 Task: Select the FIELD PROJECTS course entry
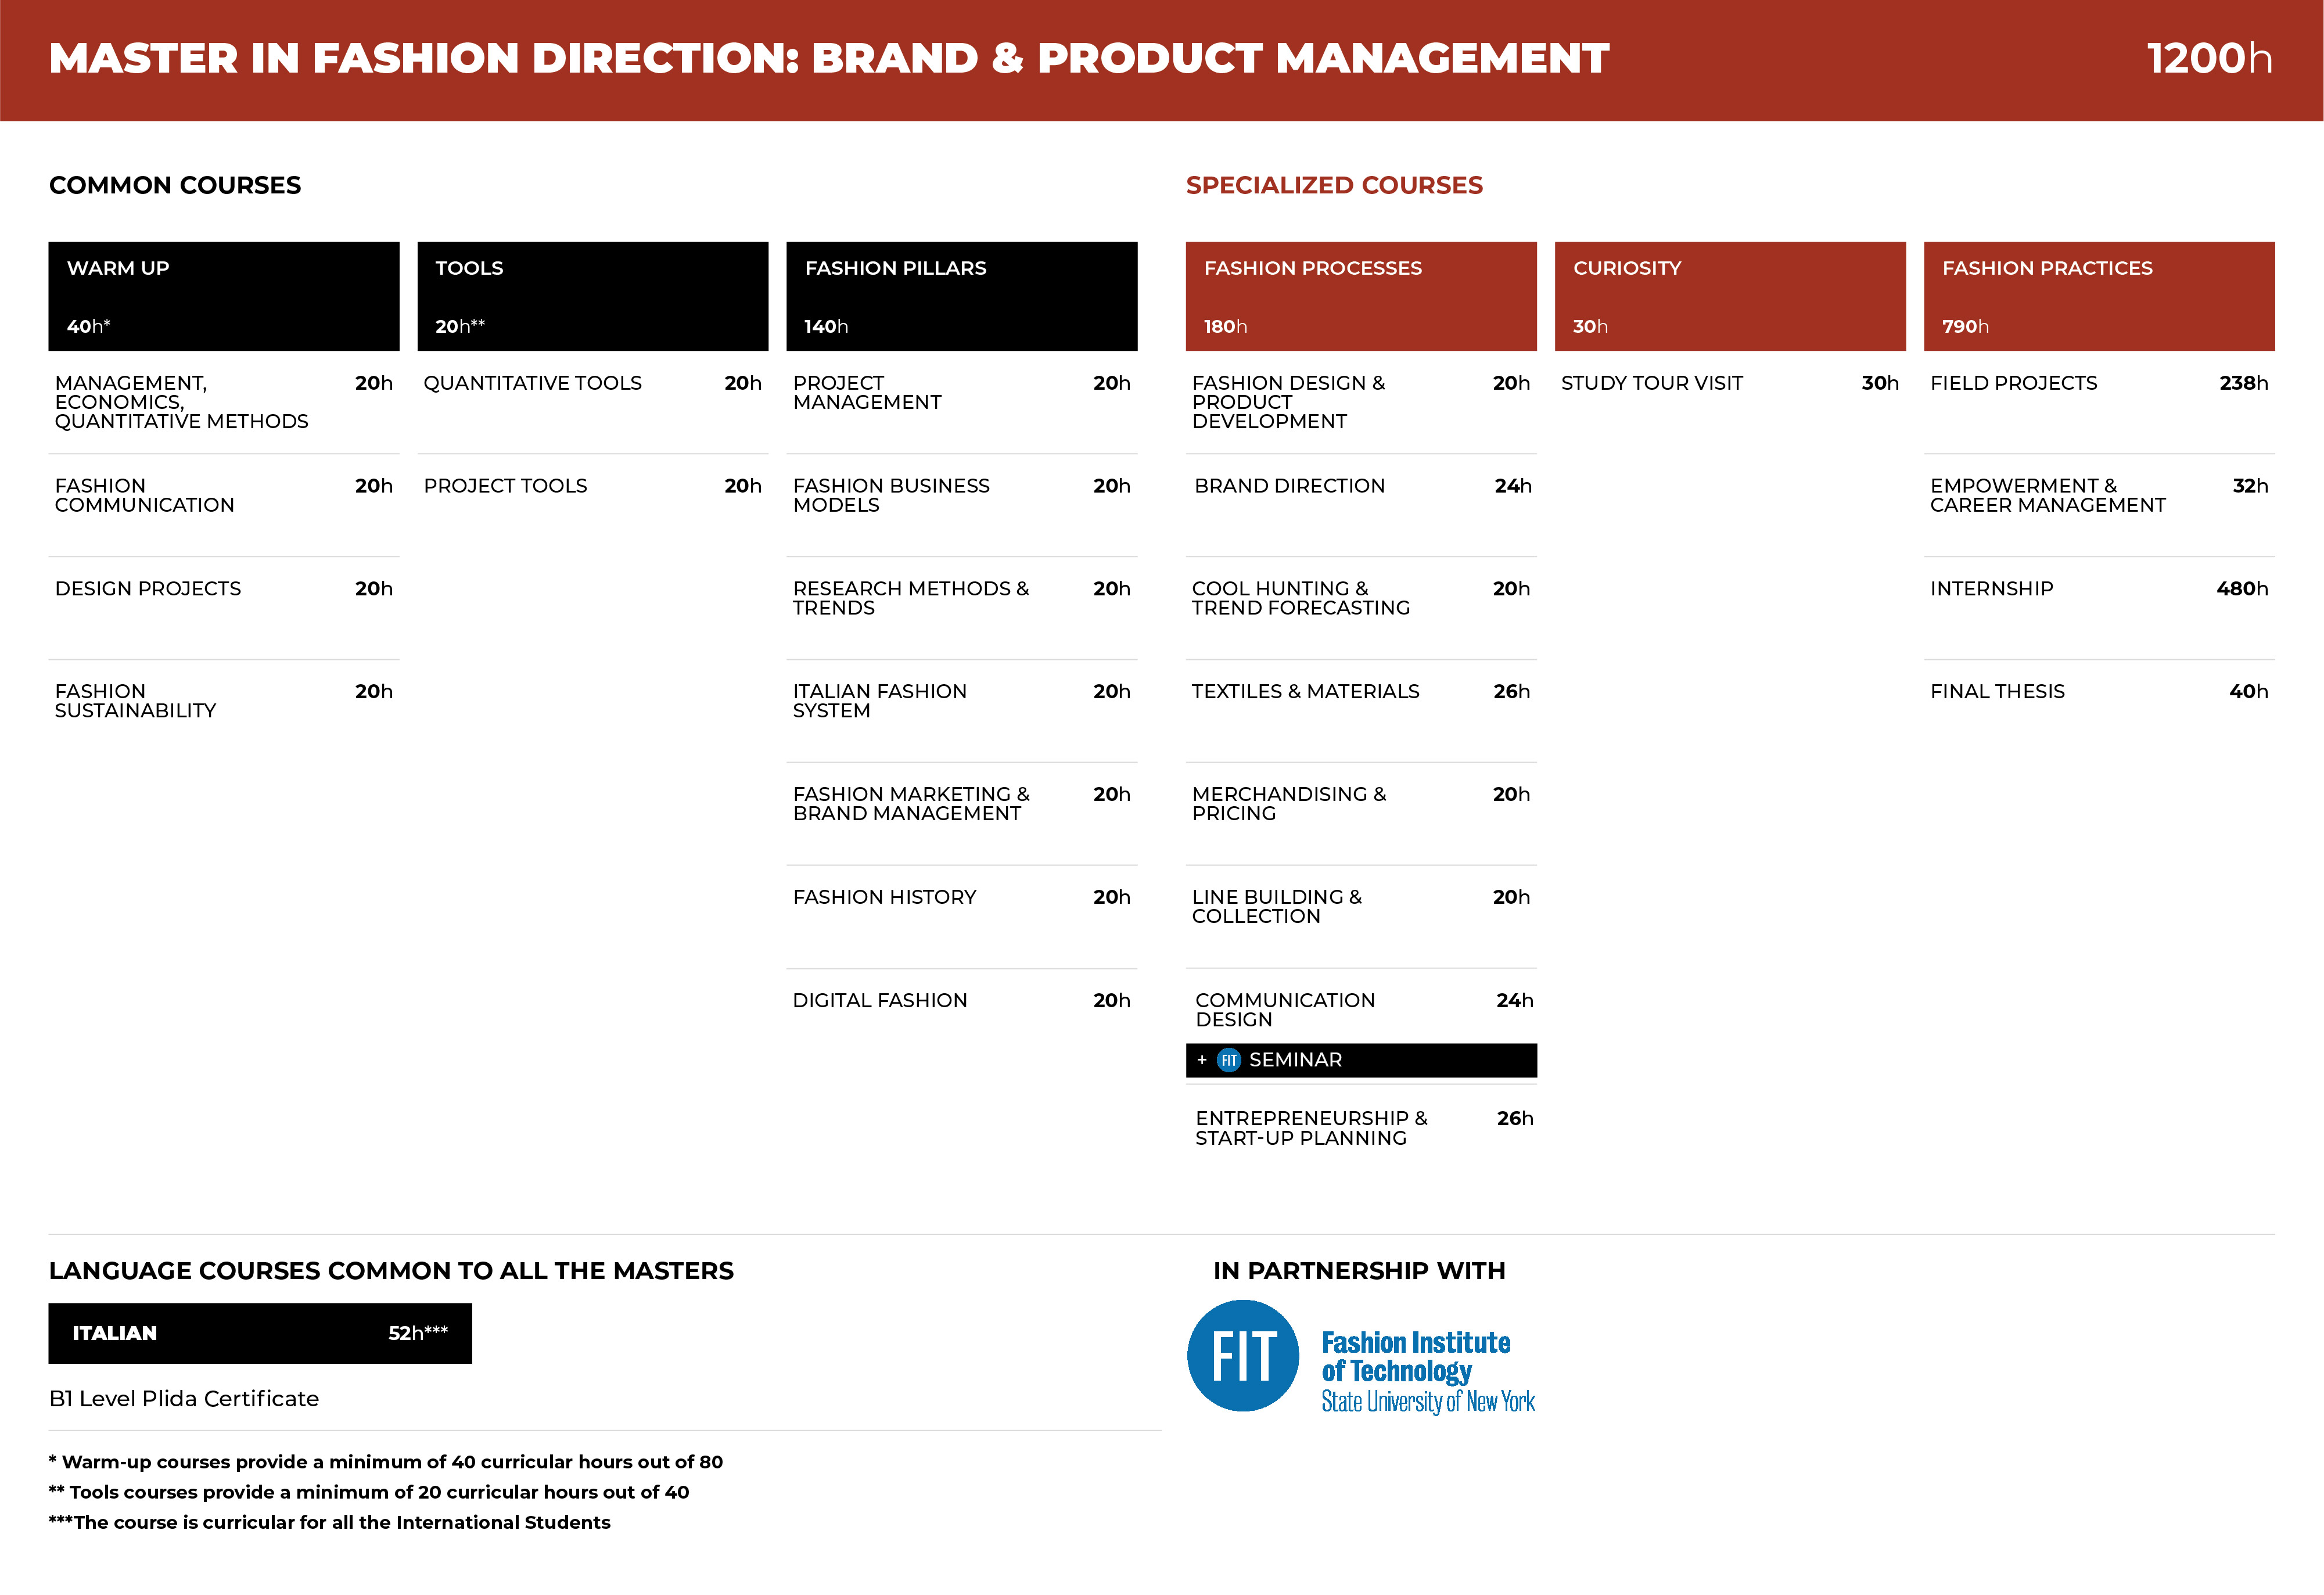2099,383
